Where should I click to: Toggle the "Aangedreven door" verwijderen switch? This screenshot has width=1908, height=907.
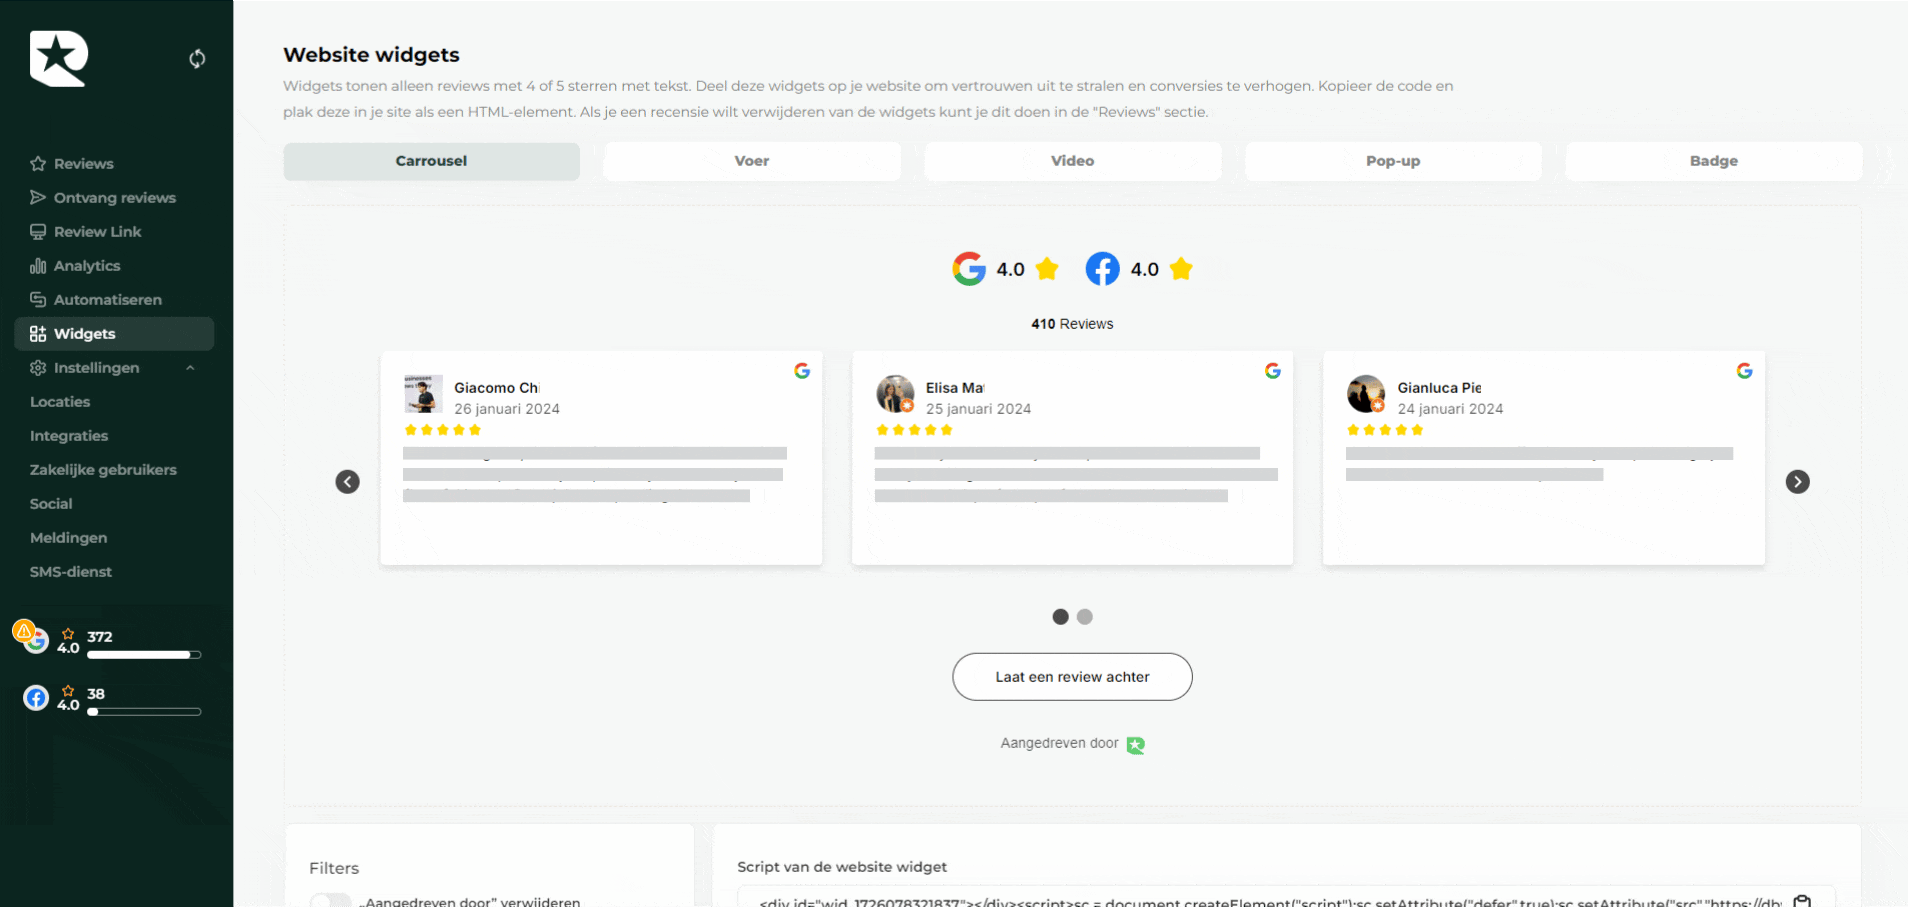tap(330, 901)
